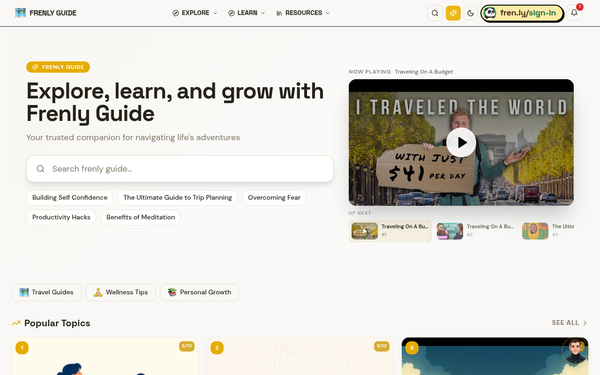Screen dimensions: 600x375
Task: Select the Productivity Hacks chip
Action: pos(61,217)
